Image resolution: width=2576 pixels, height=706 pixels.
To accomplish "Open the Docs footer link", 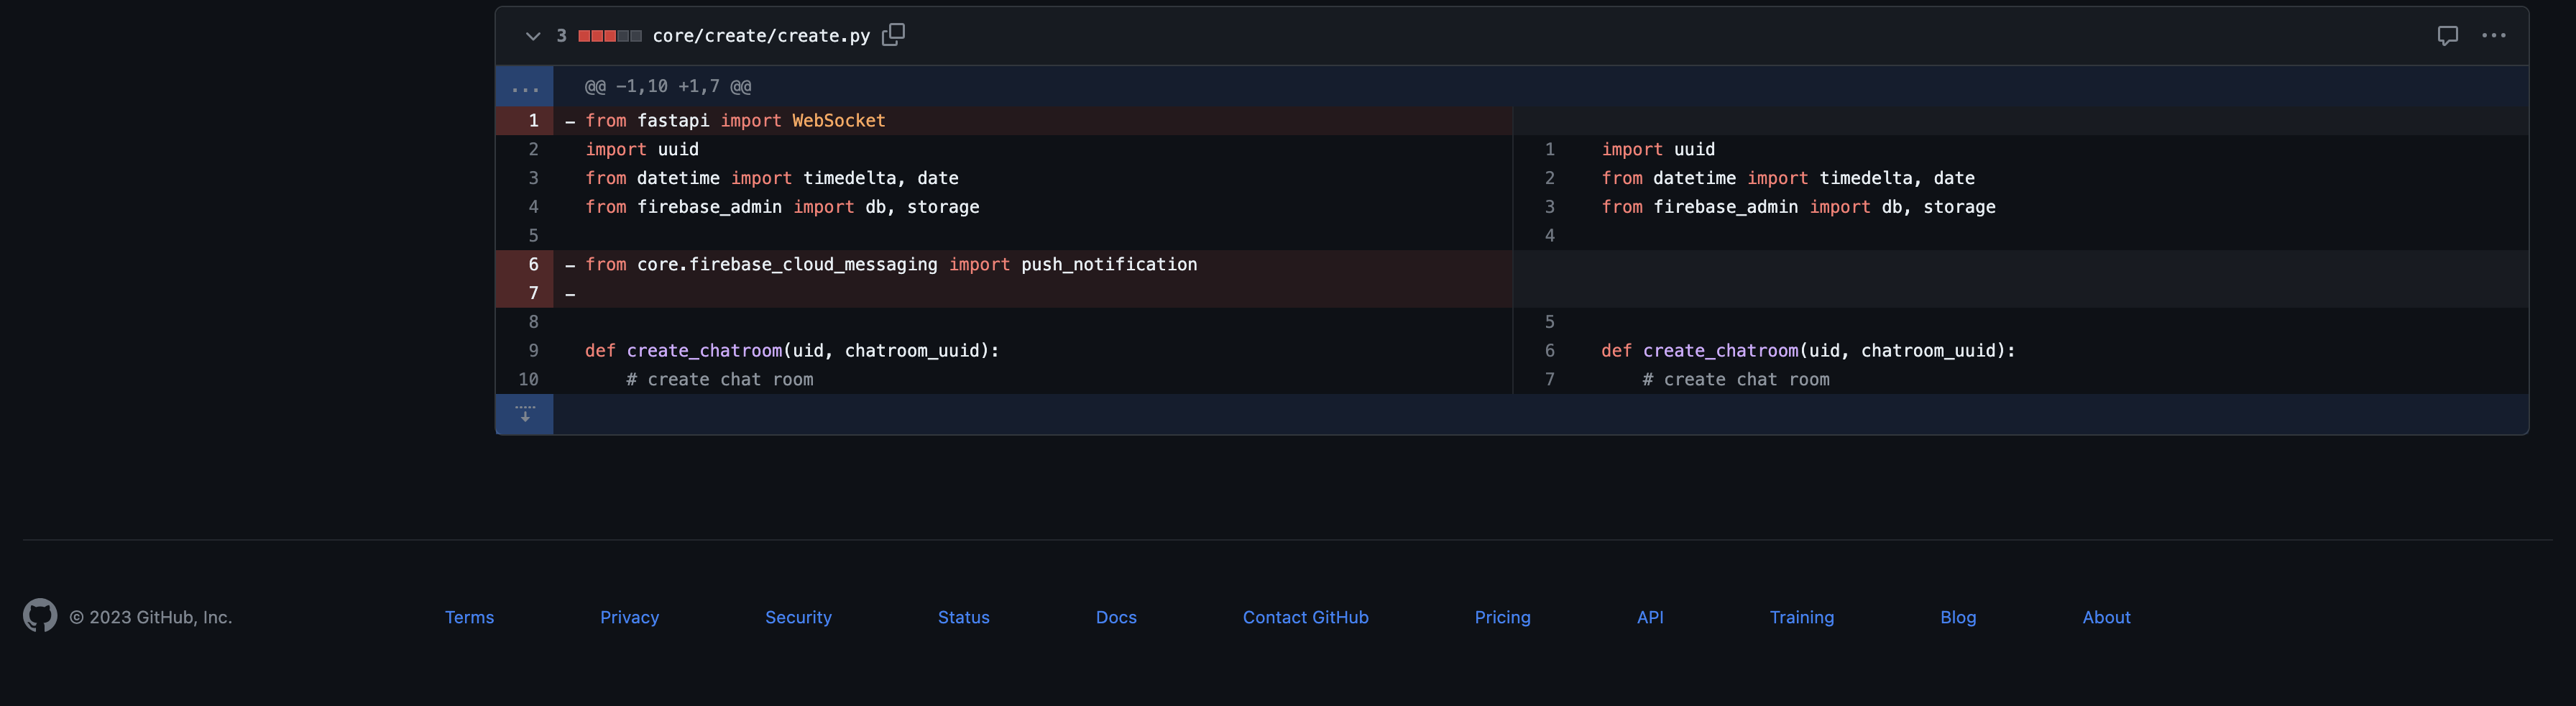I will [x=1116, y=617].
